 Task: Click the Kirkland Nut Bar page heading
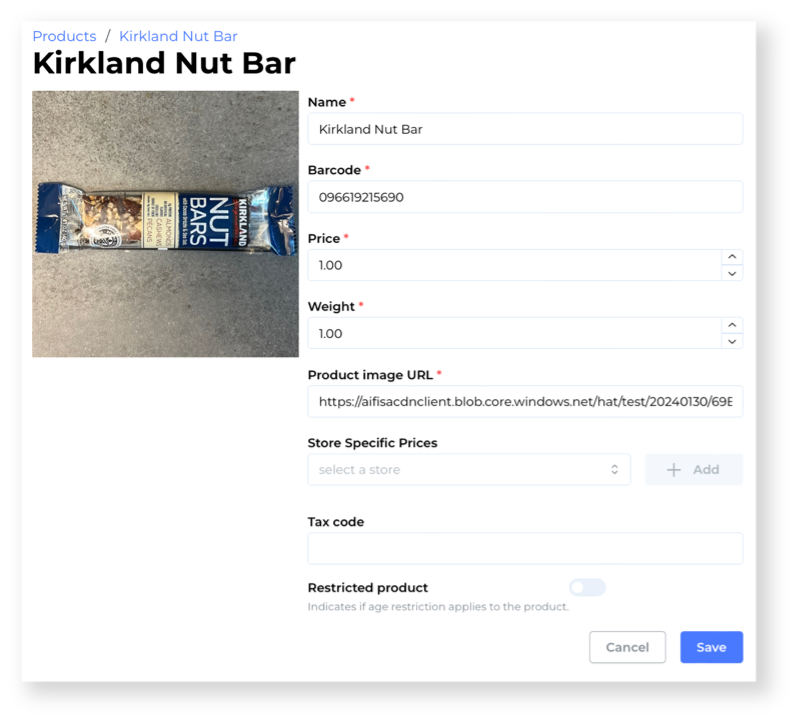(164, 63)
